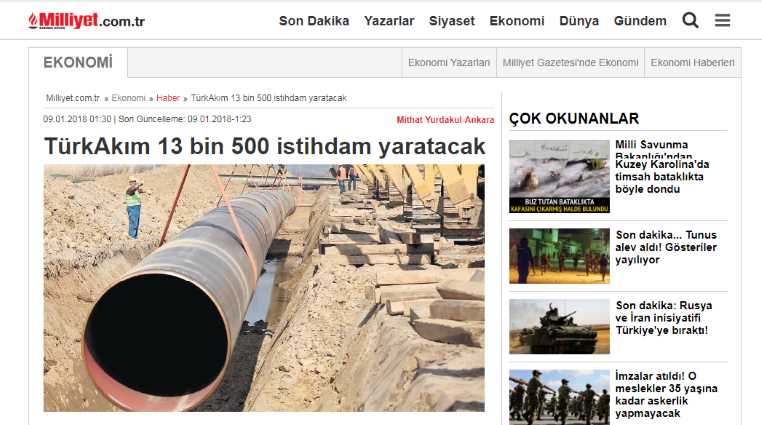Open the frozen swamp alligator thumbnail
The width and height of the screenshot is (762, 425).
coord(559,176)
